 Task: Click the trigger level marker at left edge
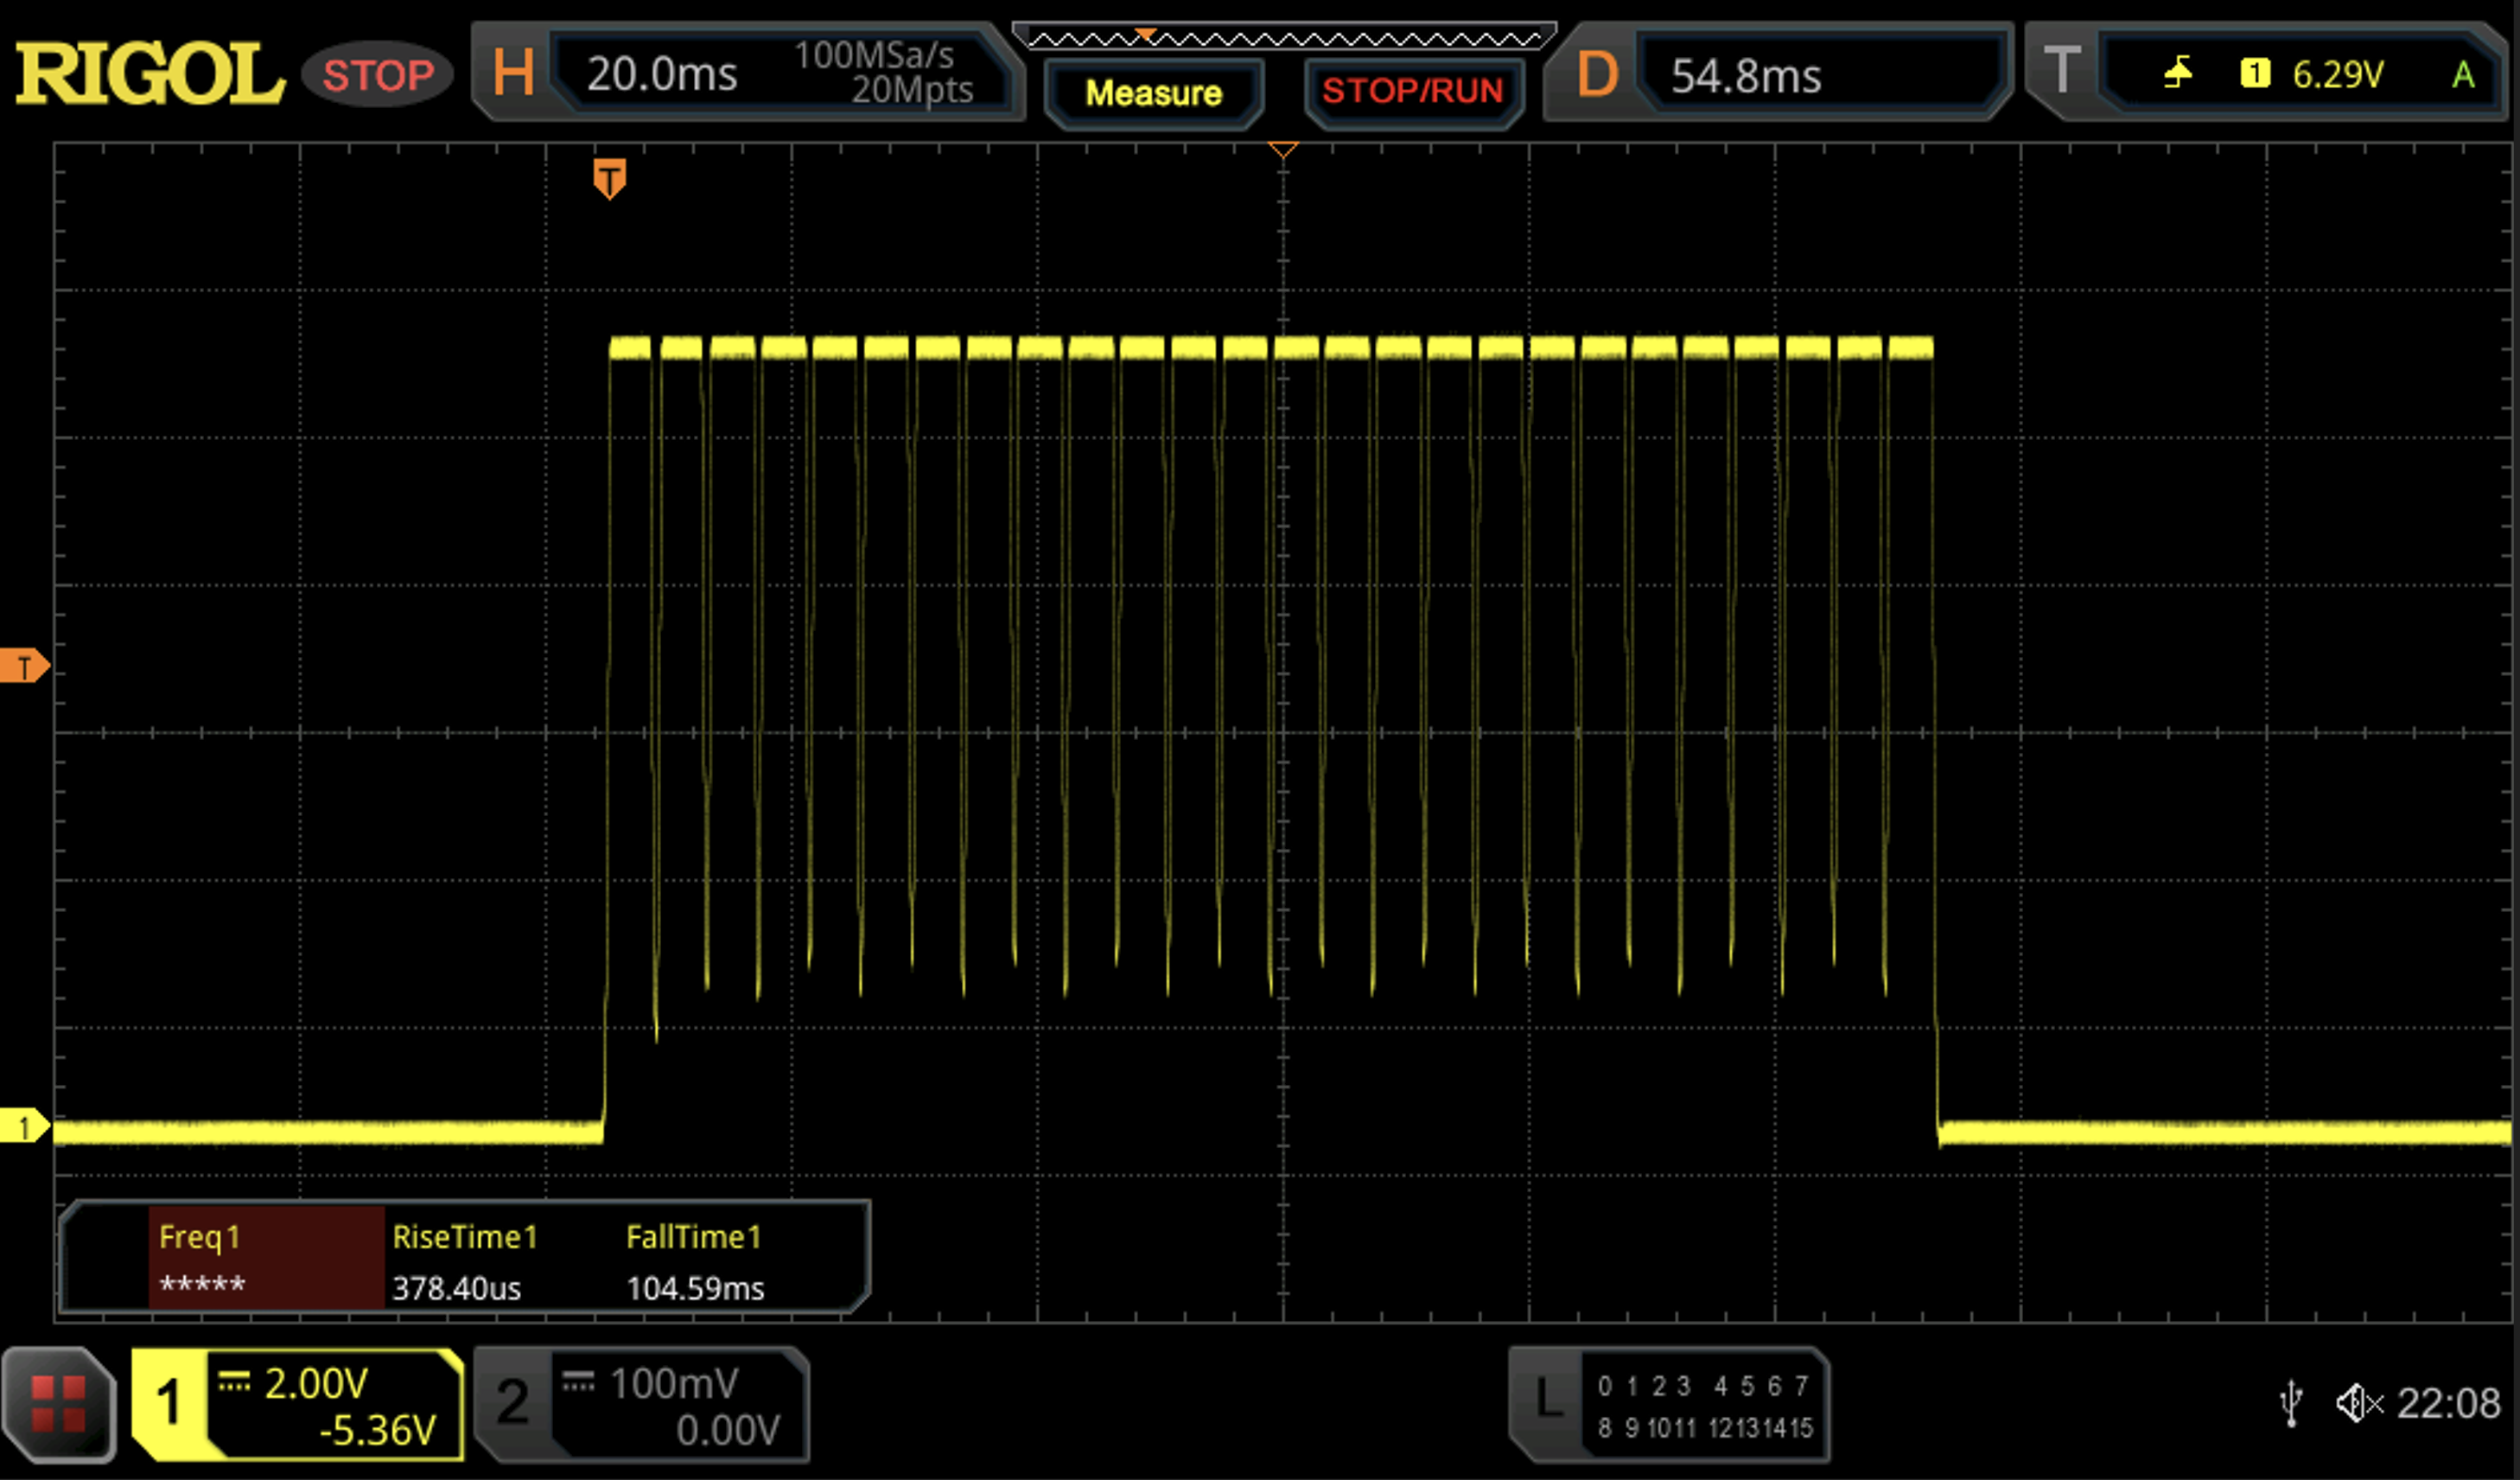[x=23, y=666]
